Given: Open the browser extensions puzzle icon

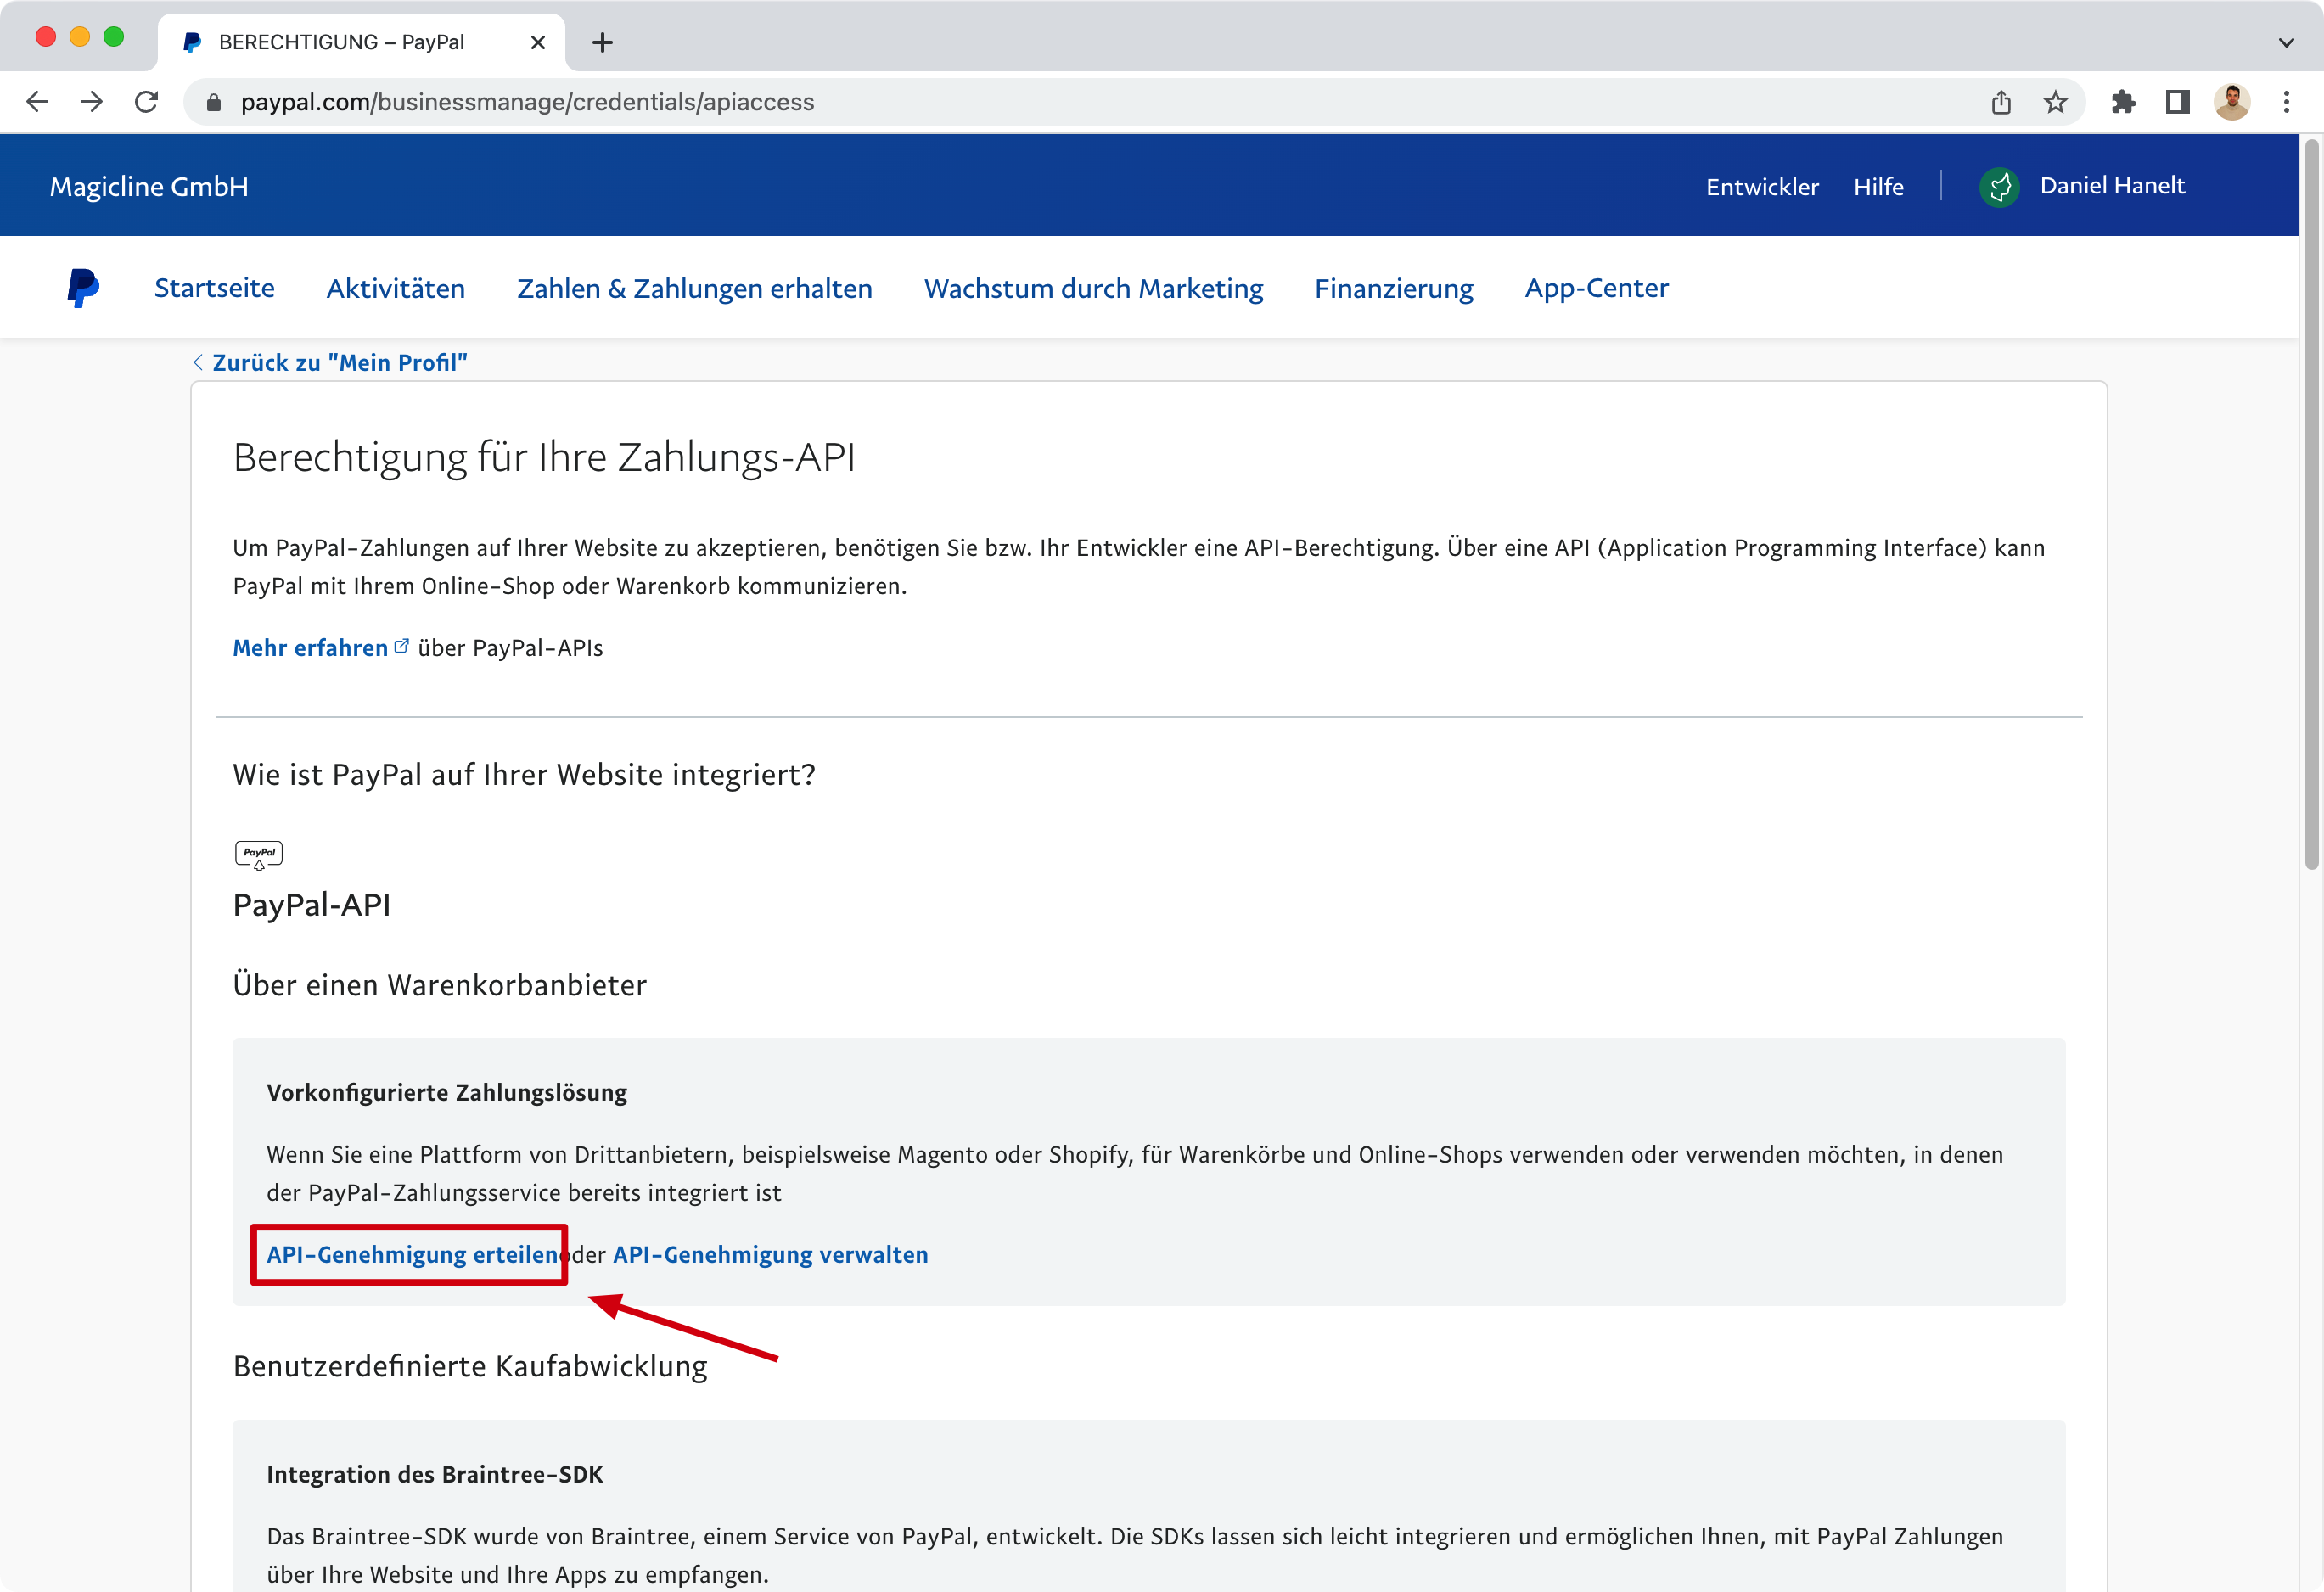Looking at the screenshot, I should pyautogui.click(x=2122, y=102).
